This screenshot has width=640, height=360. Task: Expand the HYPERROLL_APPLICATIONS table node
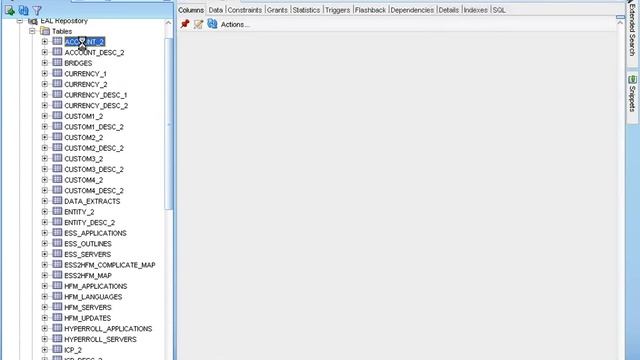[x=44, y=328]
